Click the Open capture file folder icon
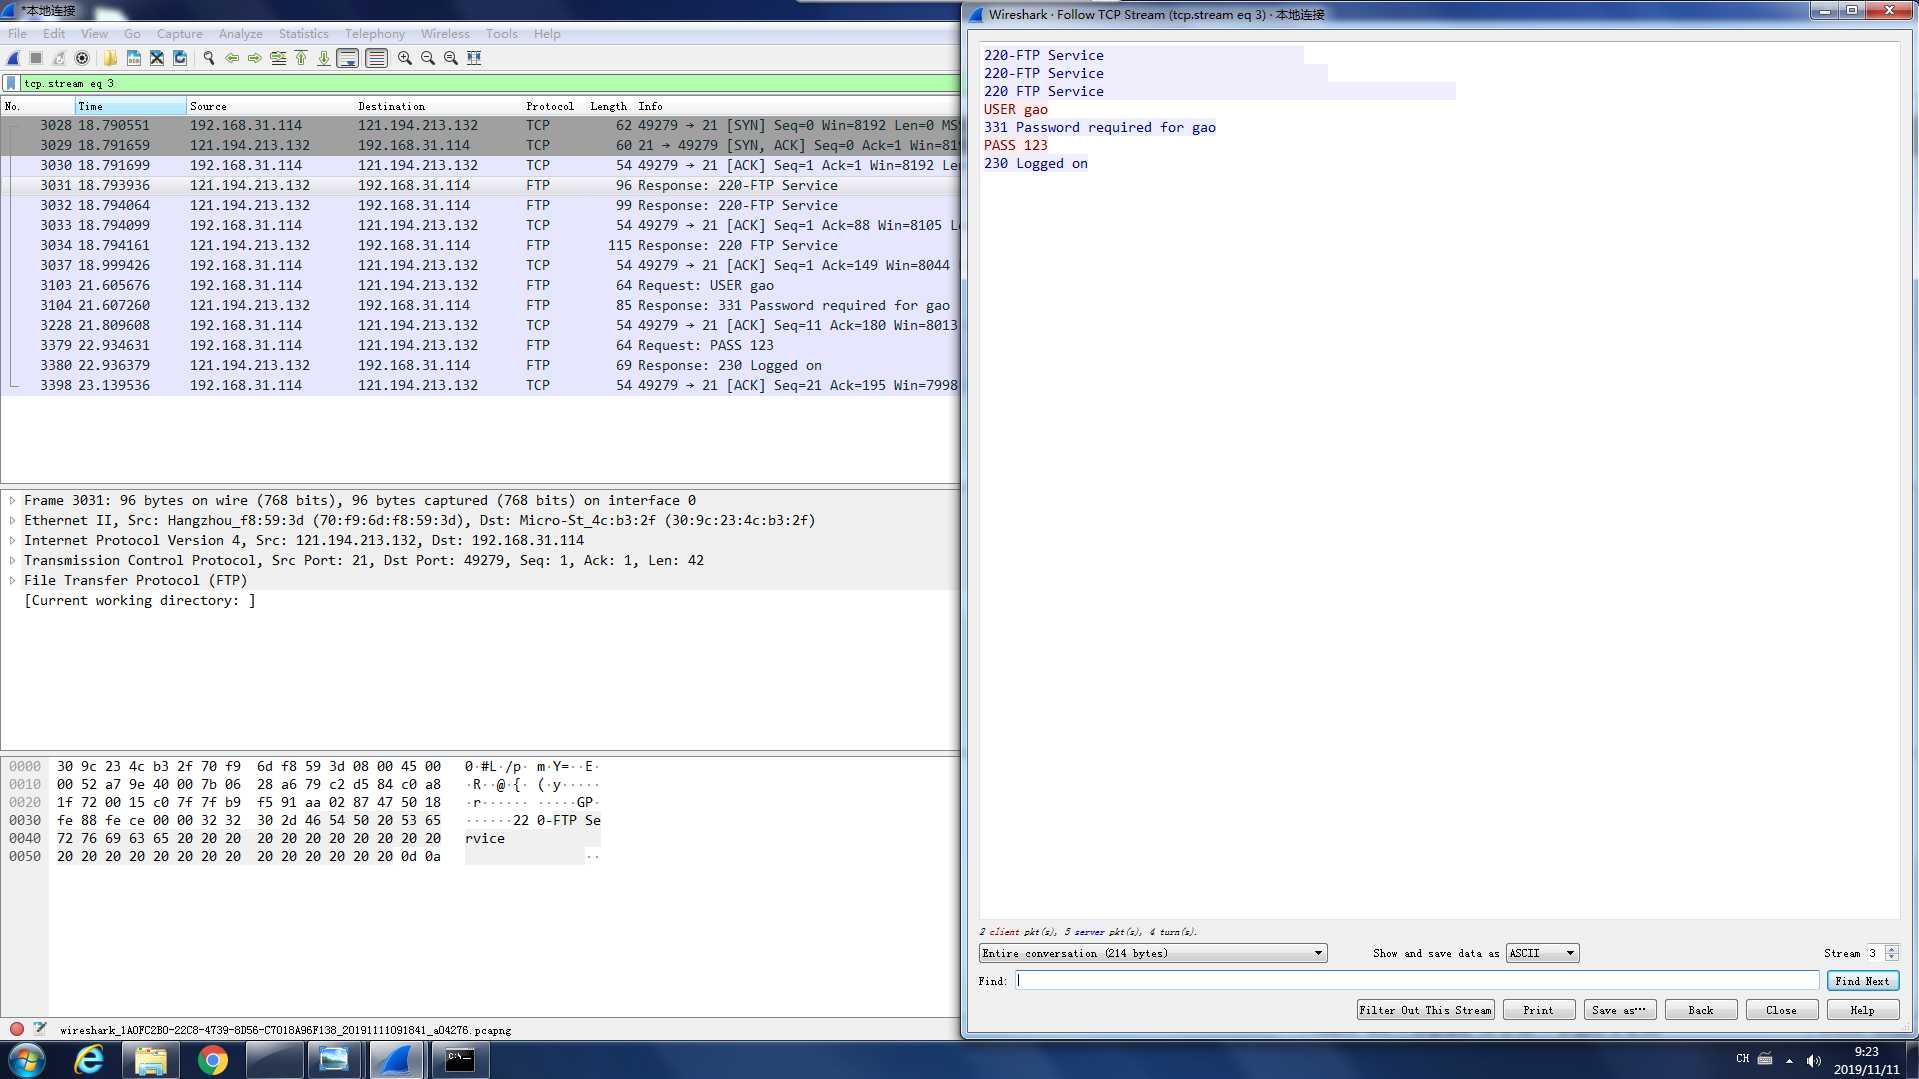 click(110, 58)
